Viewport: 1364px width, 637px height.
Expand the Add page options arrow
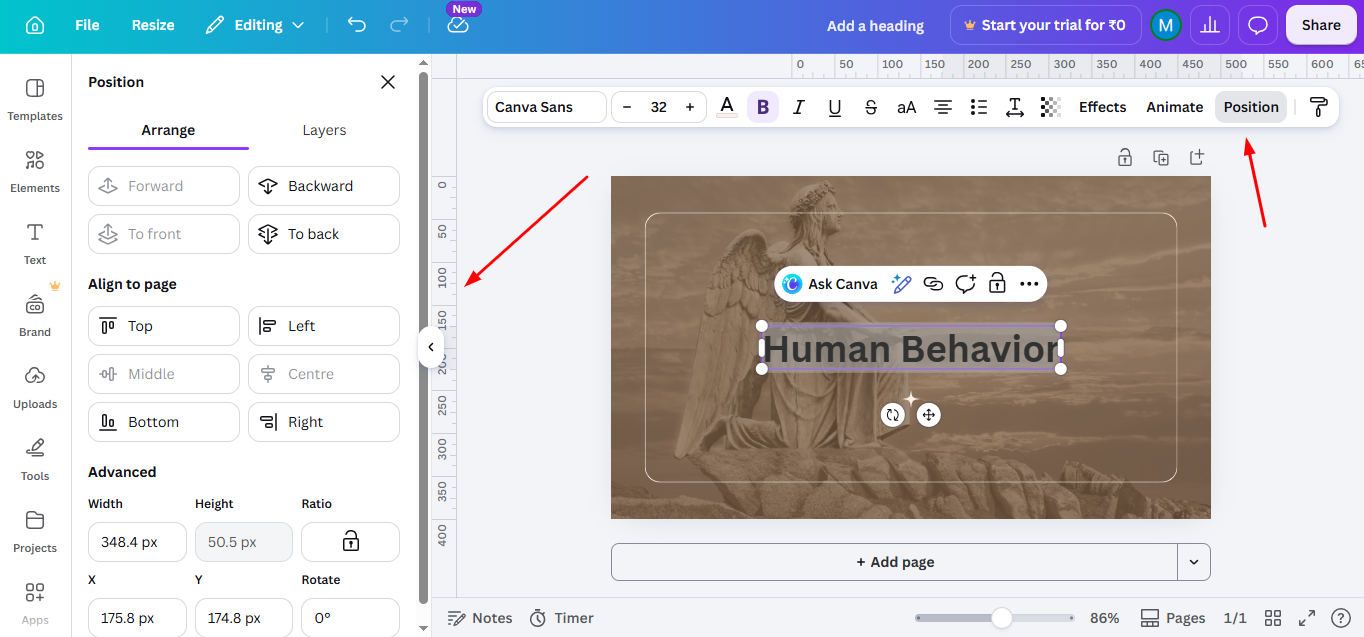coord(1194,562)
